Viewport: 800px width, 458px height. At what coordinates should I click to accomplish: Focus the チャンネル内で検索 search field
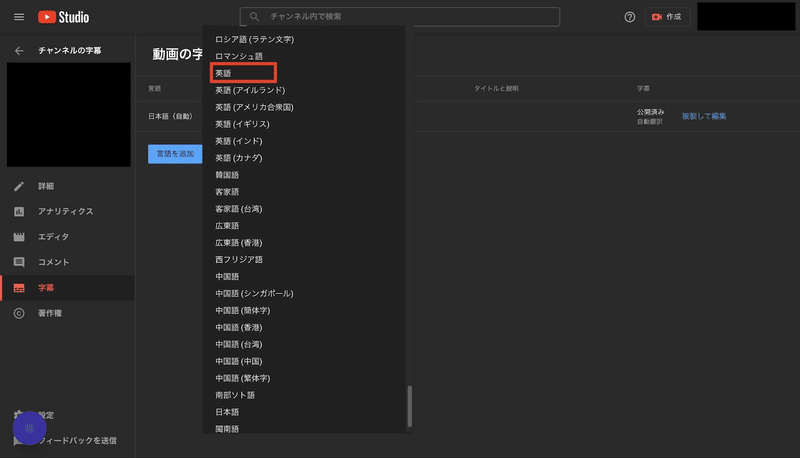click(x=399, y=17)
